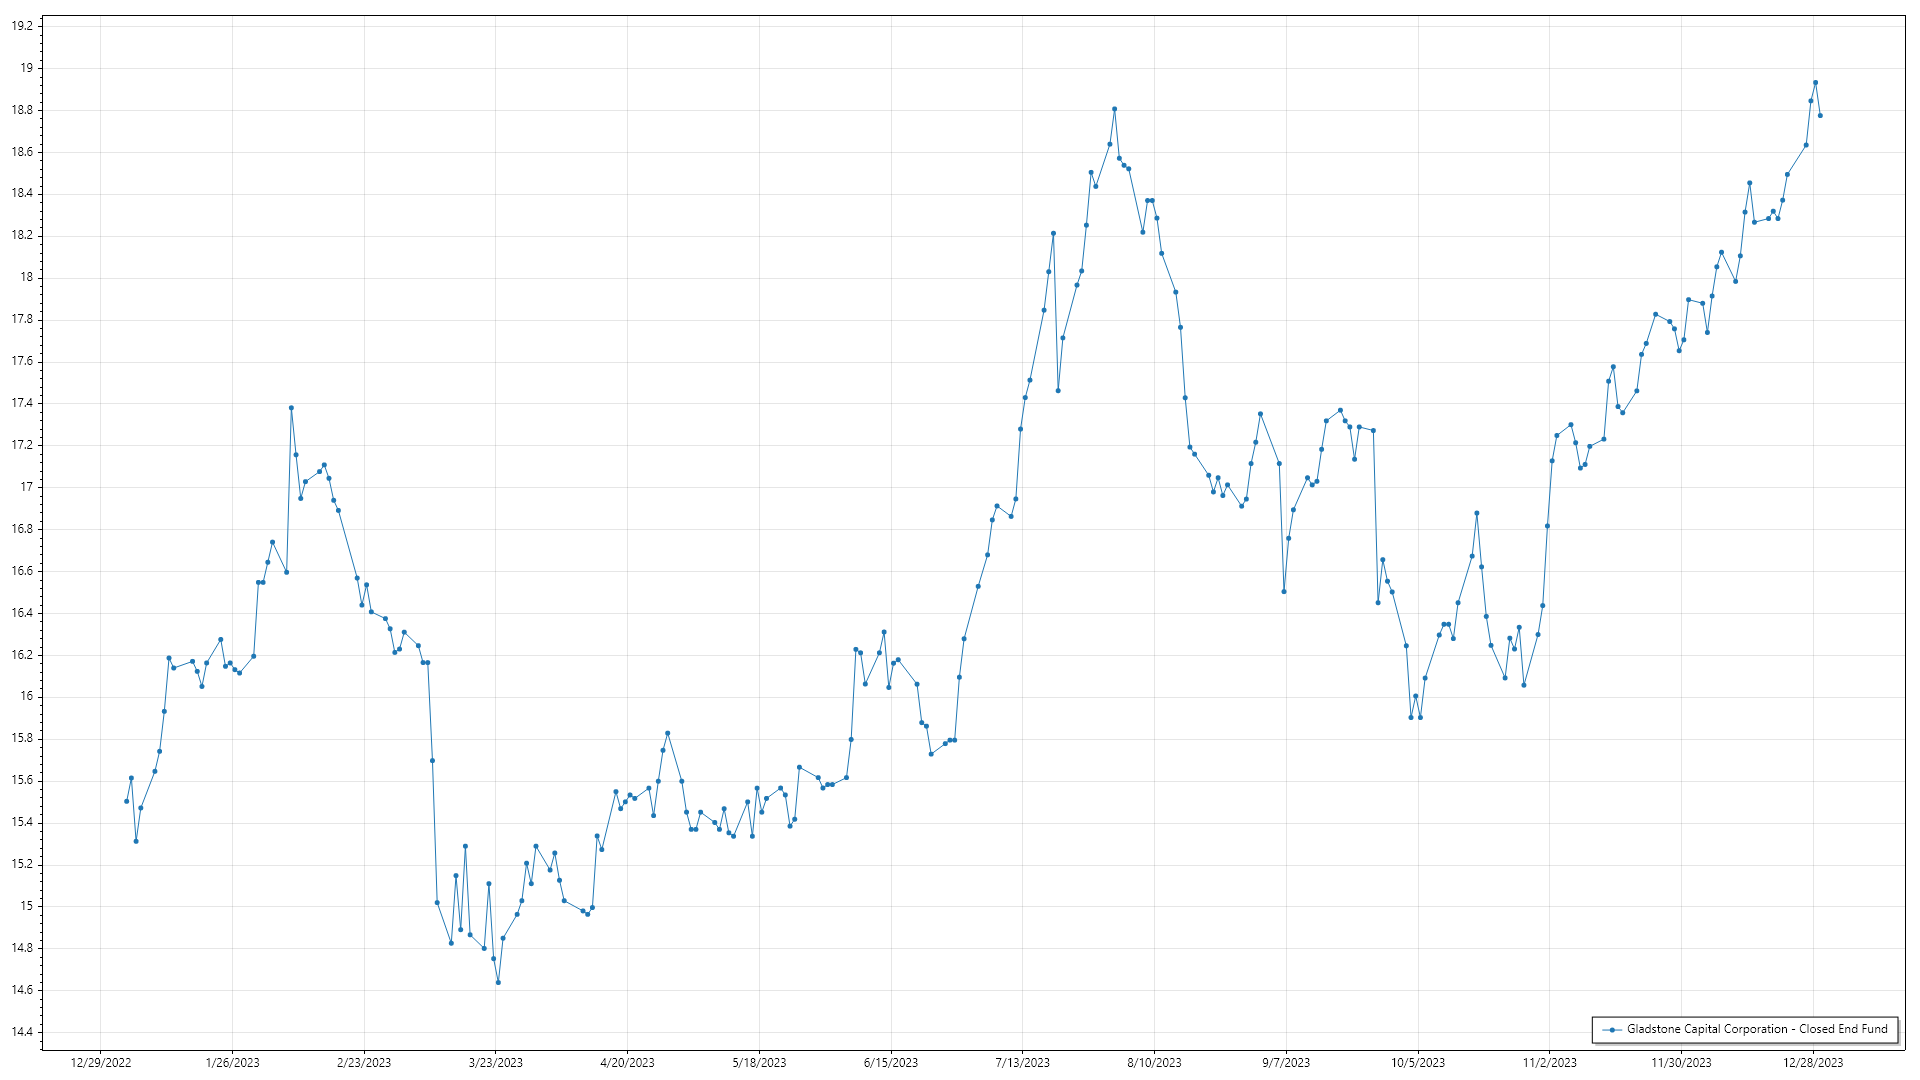The image size is (1920, 1080).
Task: Click the 17 y-axis tick label
Action: pyautogui.click(x=27, y=487)
